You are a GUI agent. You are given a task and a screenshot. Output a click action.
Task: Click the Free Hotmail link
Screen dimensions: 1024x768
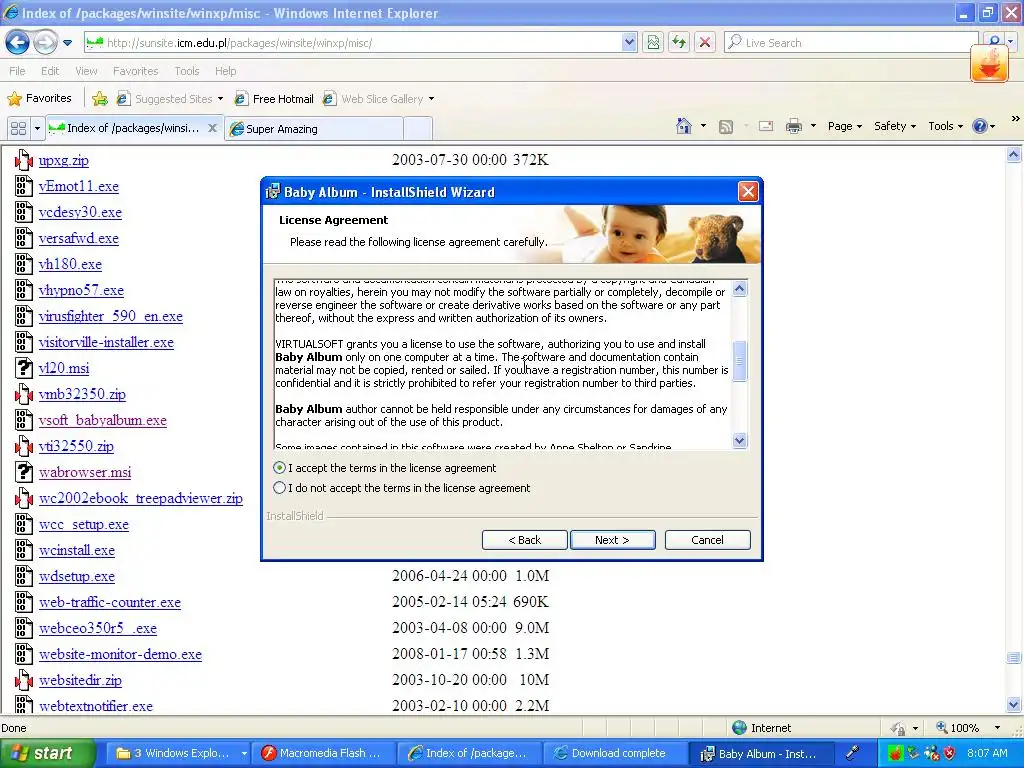(275, 99)
